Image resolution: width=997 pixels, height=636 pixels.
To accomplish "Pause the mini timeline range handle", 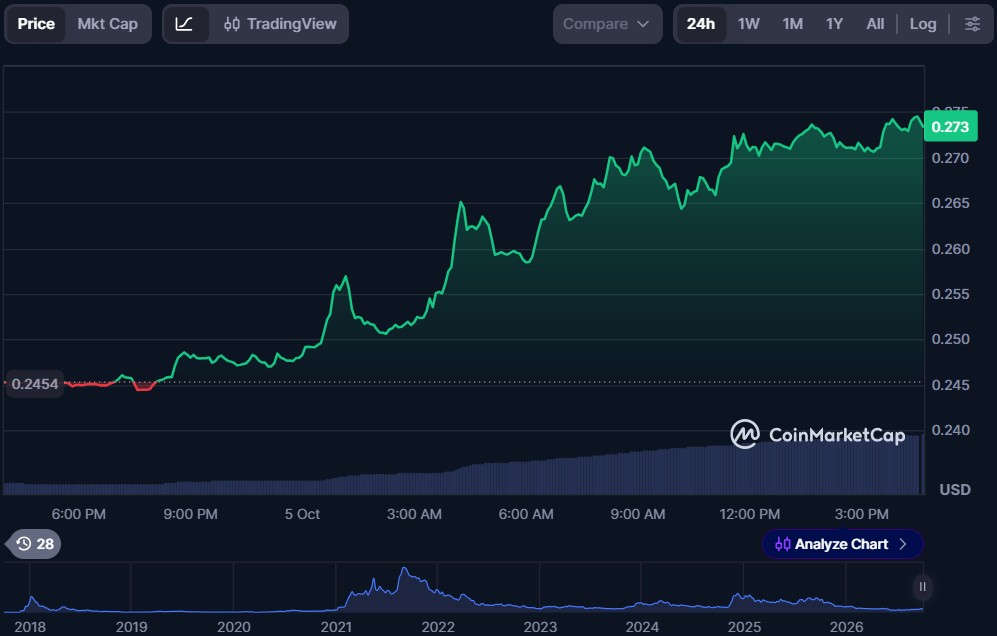I will click(922, 587).
